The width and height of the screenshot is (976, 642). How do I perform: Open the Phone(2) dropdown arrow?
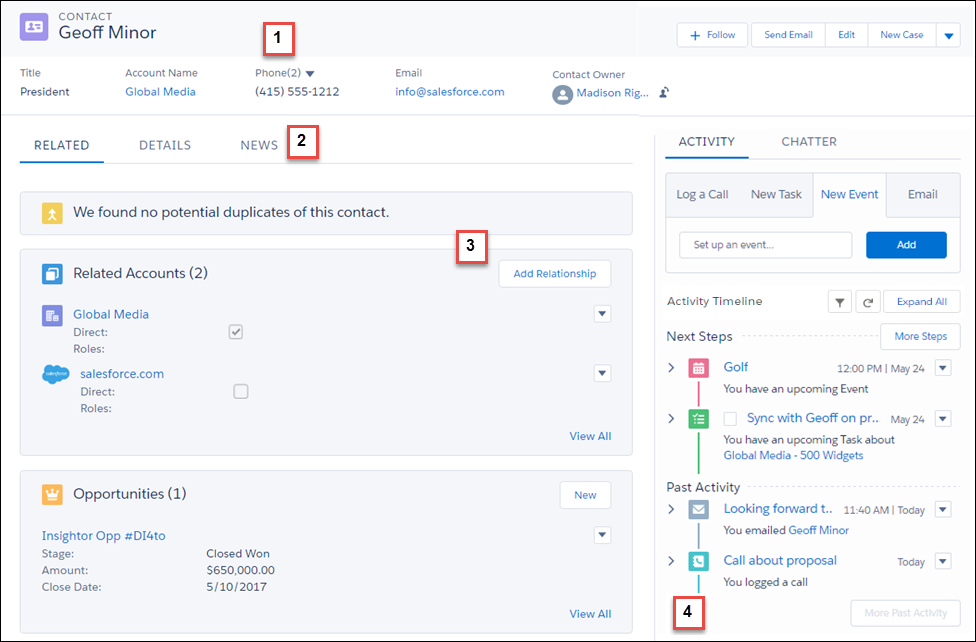click(x=310, y=73)
